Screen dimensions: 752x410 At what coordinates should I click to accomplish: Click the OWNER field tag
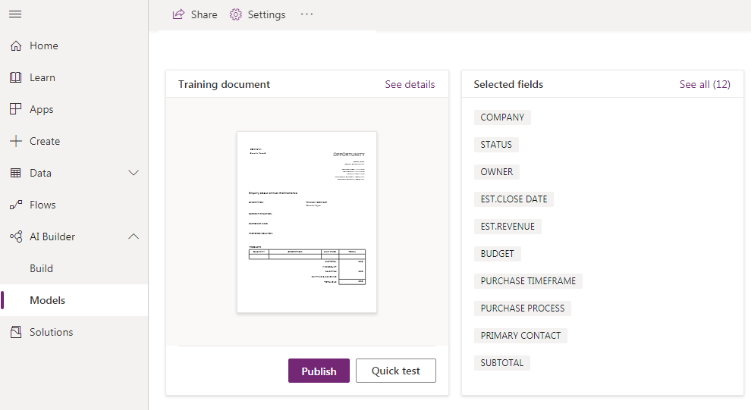(x=496, y=172)
